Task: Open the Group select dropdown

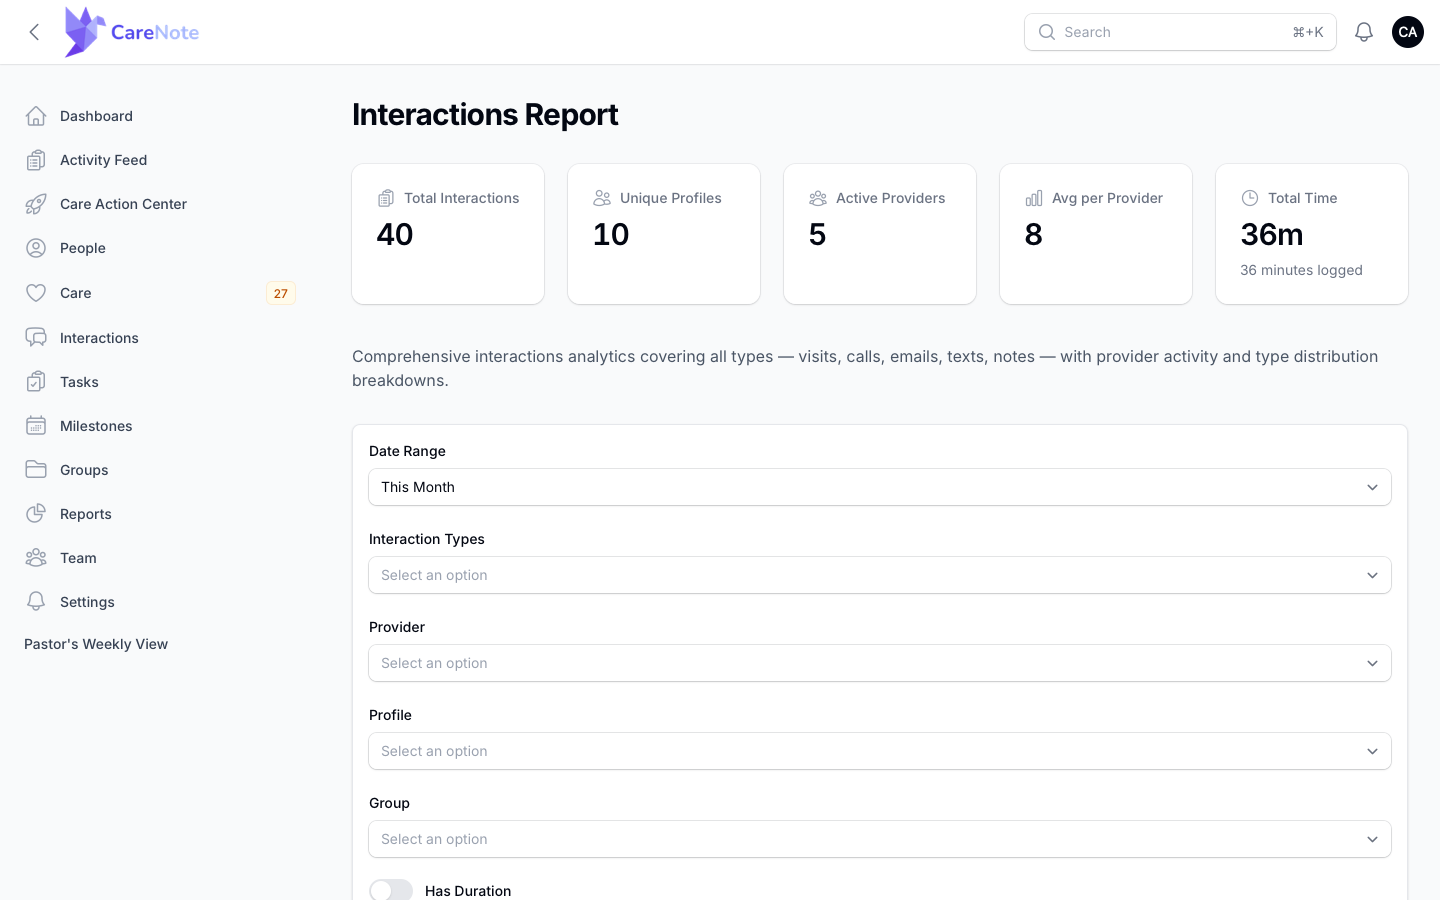Action: [x=880, y=839]
